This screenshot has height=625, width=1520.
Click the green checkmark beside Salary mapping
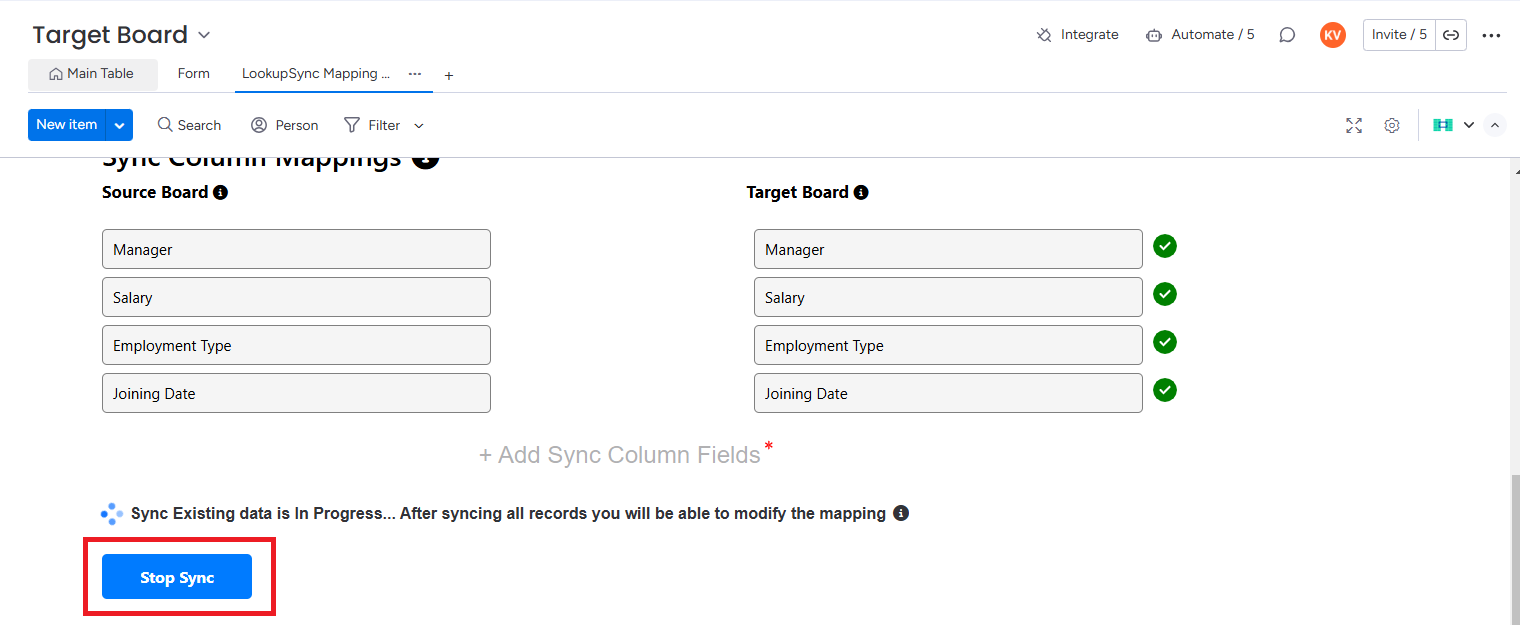(x=1164, y=294)
